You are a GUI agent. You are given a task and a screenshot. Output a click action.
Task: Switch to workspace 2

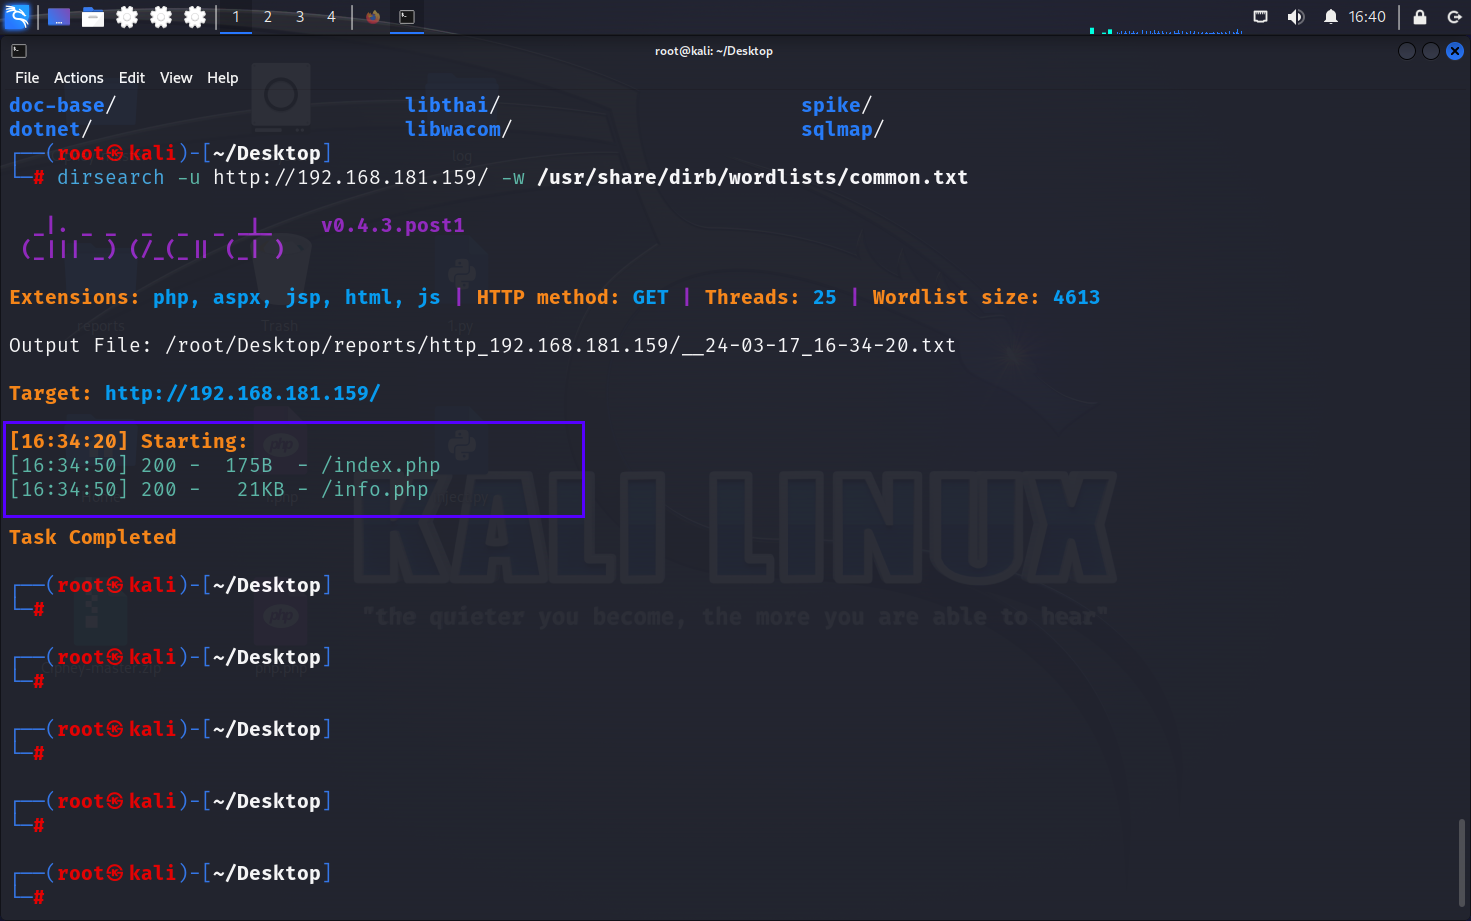tap(268, 17)
